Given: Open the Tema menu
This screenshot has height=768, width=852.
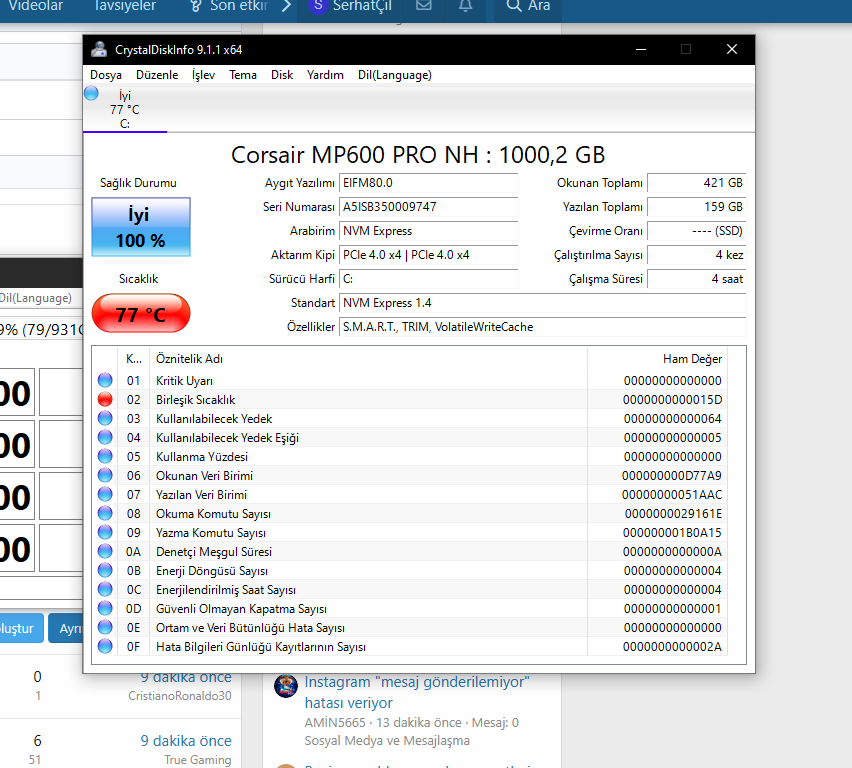Looking at the screenshot, I should 242,75.
